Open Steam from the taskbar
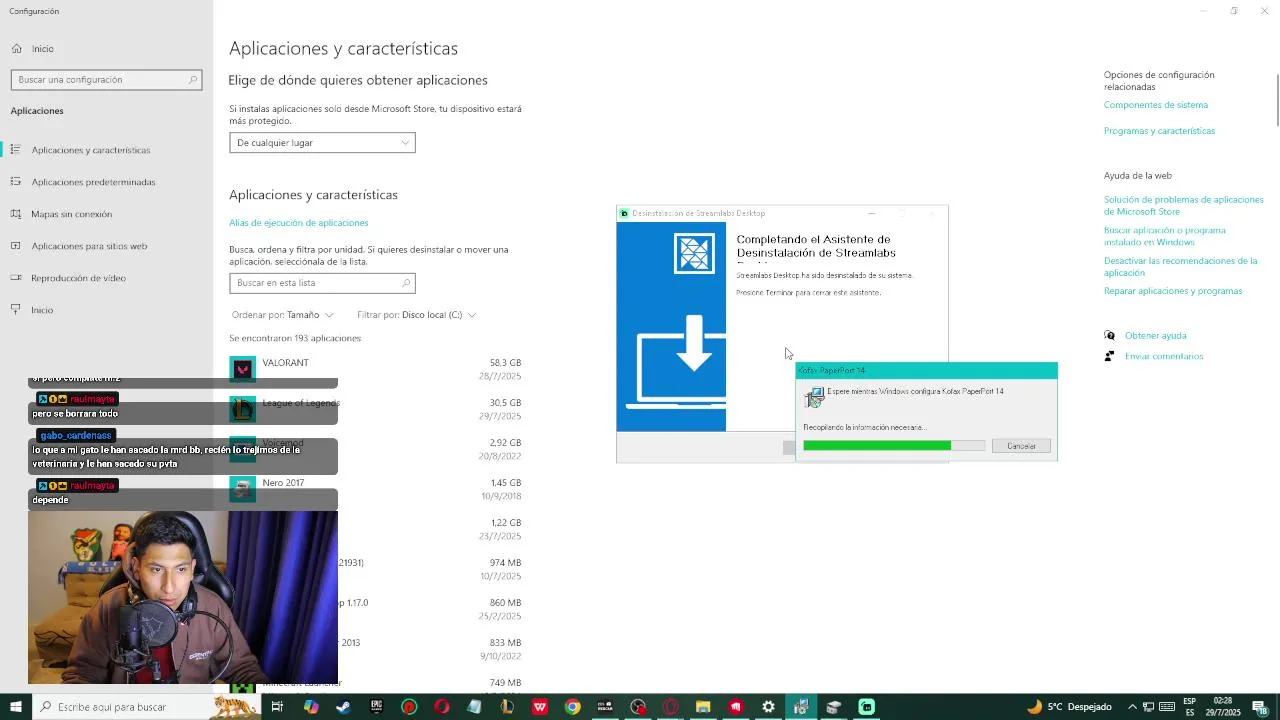This screenshot has height=720, width=1280. click(x=343, y=707)
